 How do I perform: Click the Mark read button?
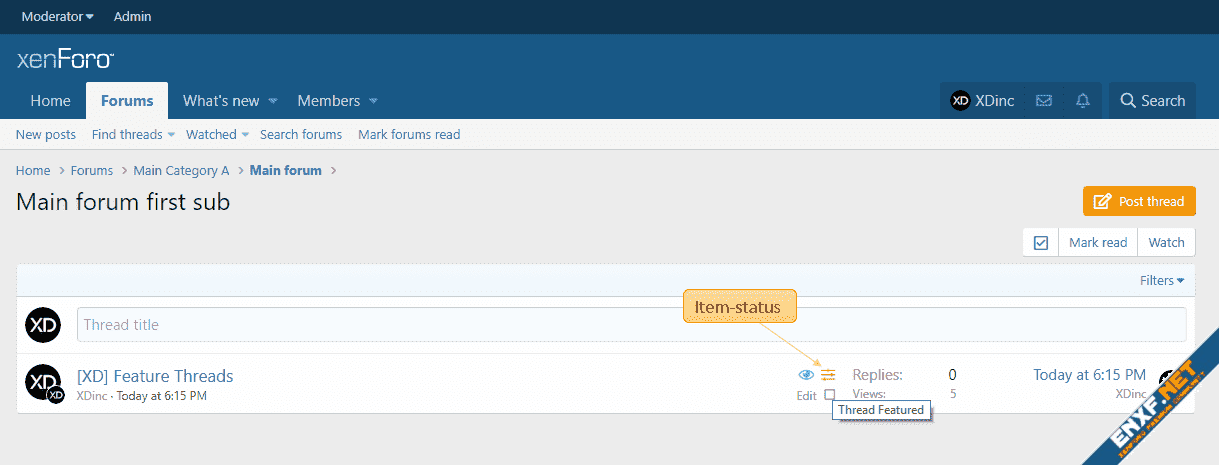(1097, 242)
